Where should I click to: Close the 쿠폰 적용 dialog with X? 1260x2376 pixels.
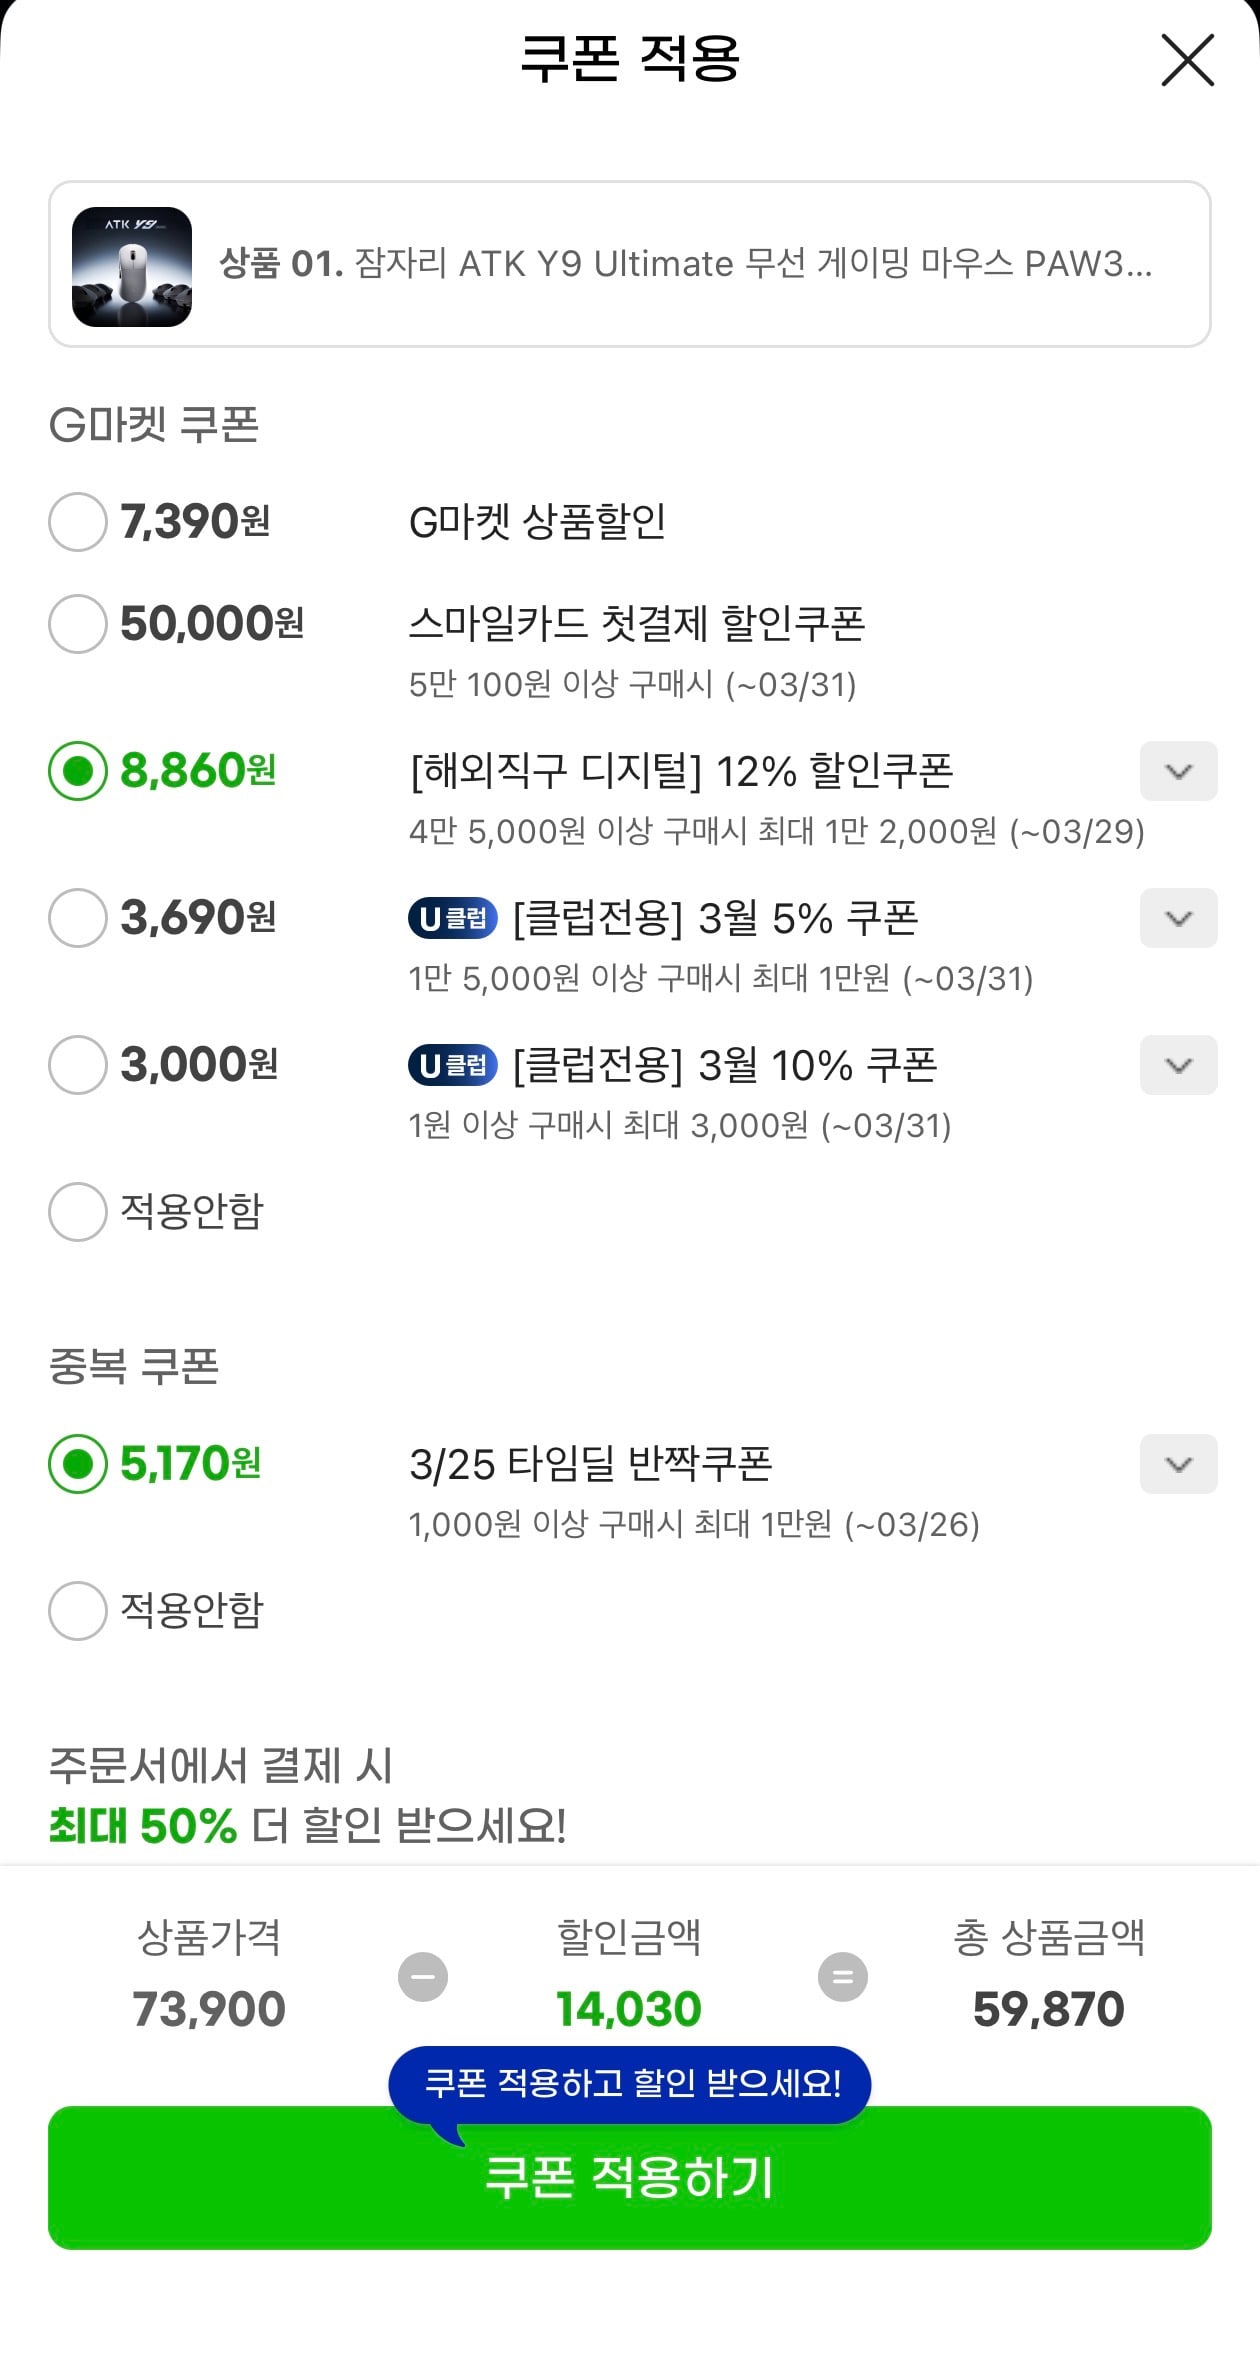(1187, 60)
